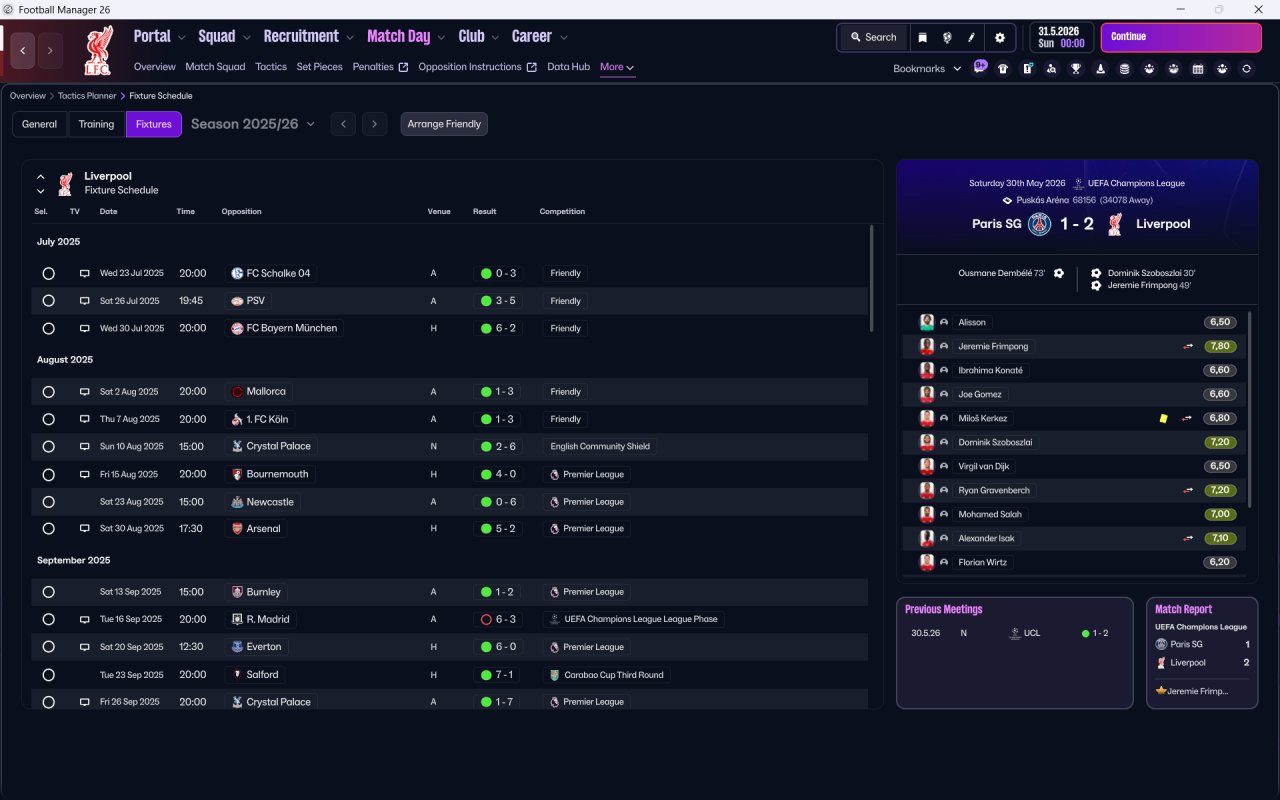Open the trophy shortcut icon
This screenshot has width=1280, height=800.
(1076, 69)
